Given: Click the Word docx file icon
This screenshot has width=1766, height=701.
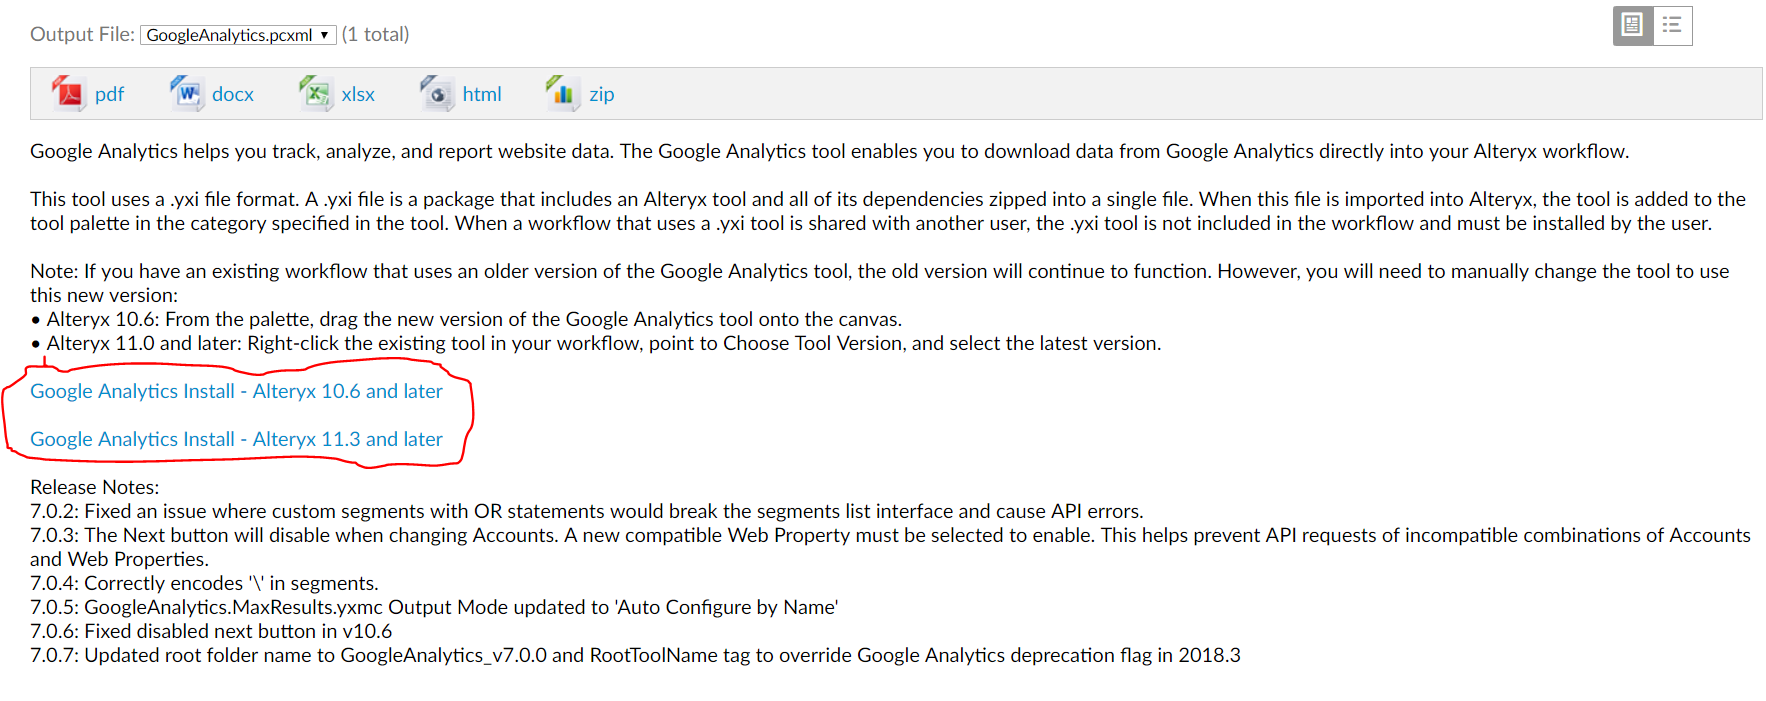Looking at the screenshot, I should pyautogui.click(x=186, y=93).
